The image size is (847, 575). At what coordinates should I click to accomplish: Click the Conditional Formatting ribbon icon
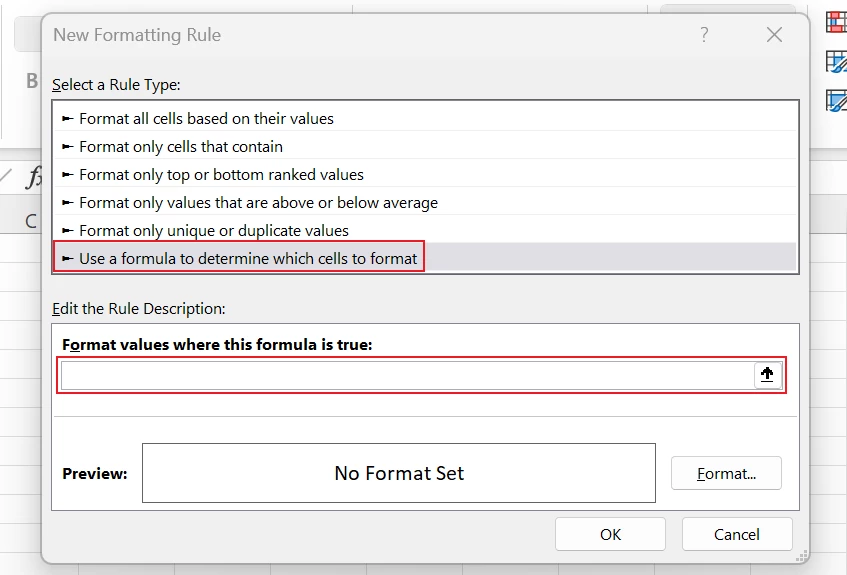tap(836, 21)
